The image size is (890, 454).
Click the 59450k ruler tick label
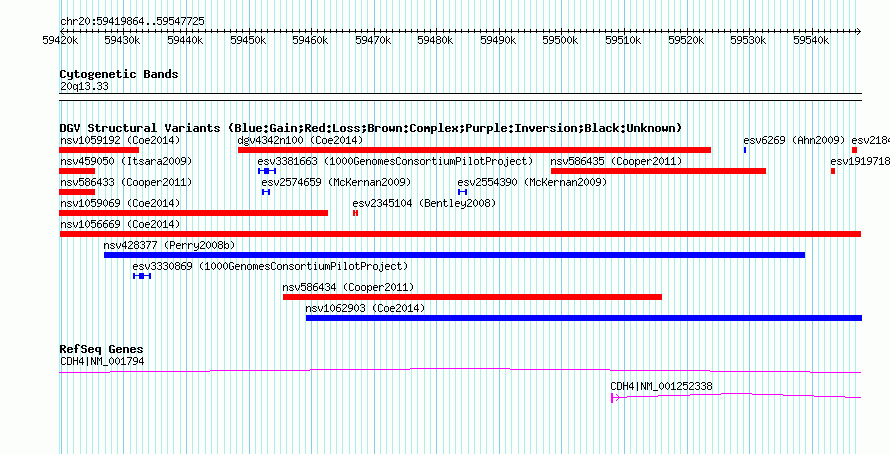[x=248, y=40]
